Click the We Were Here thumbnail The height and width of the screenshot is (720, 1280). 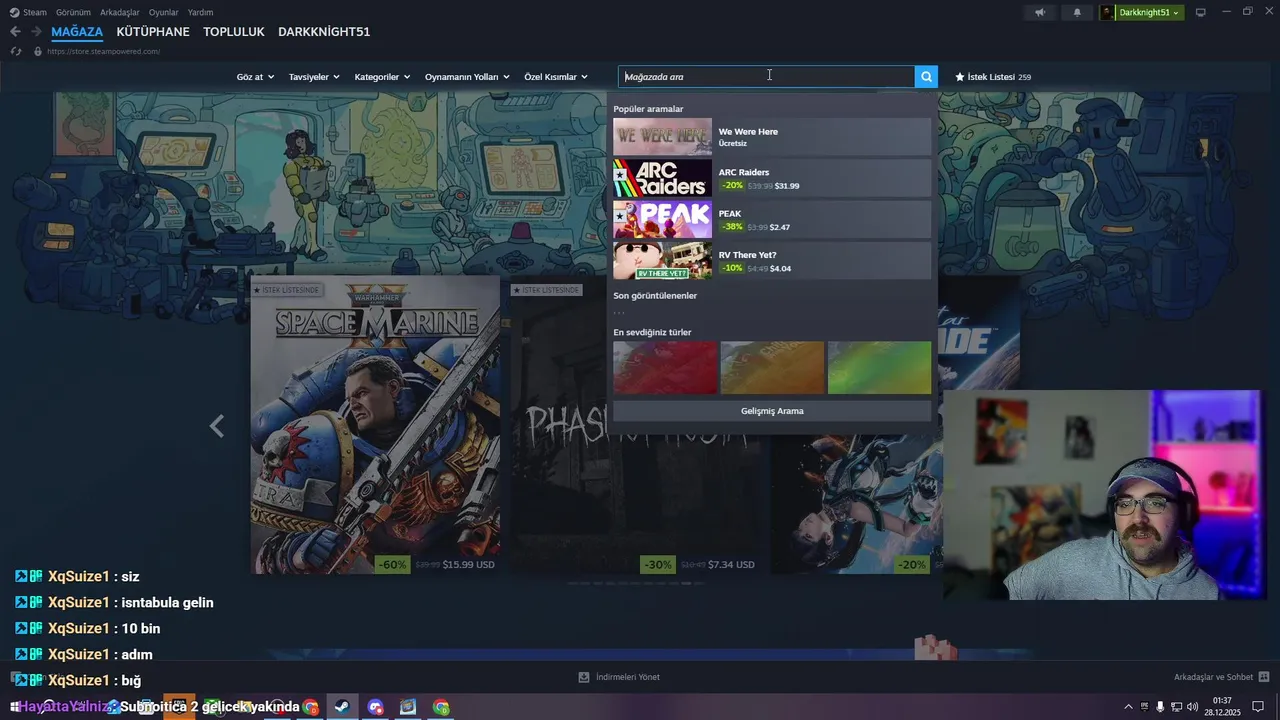point(662,137)
